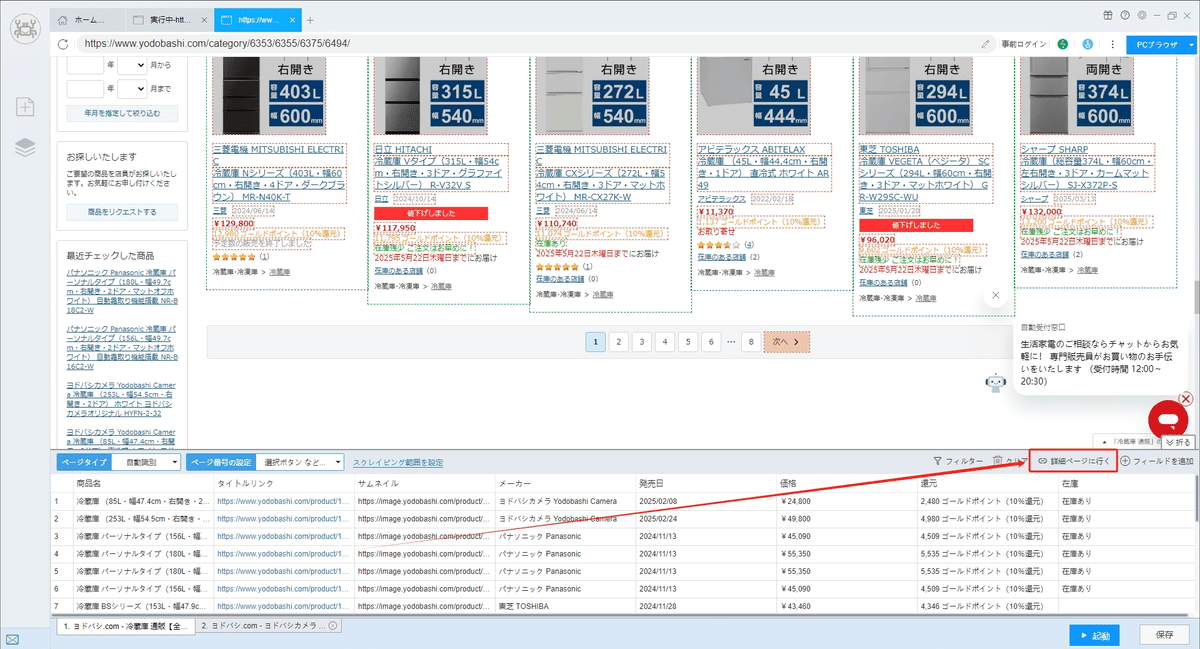Screen dimensions: 1200x649
Task: Click the 商品名 column header
Action: pyautogui.click(x=143, y=484)
